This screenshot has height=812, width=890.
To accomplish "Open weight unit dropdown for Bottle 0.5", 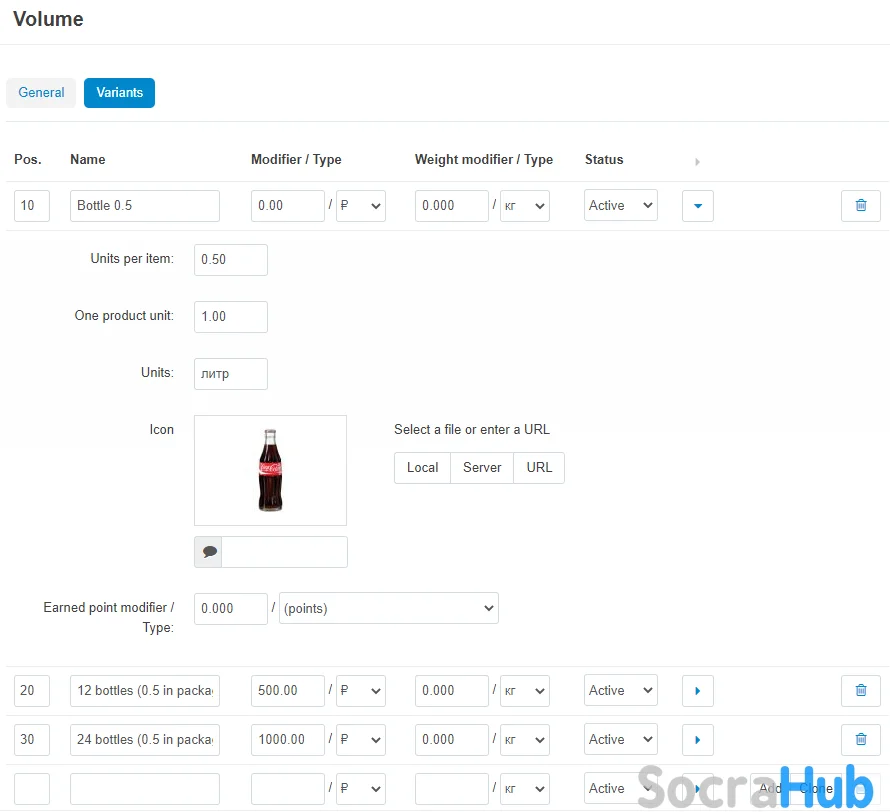I will click(524, 206).
